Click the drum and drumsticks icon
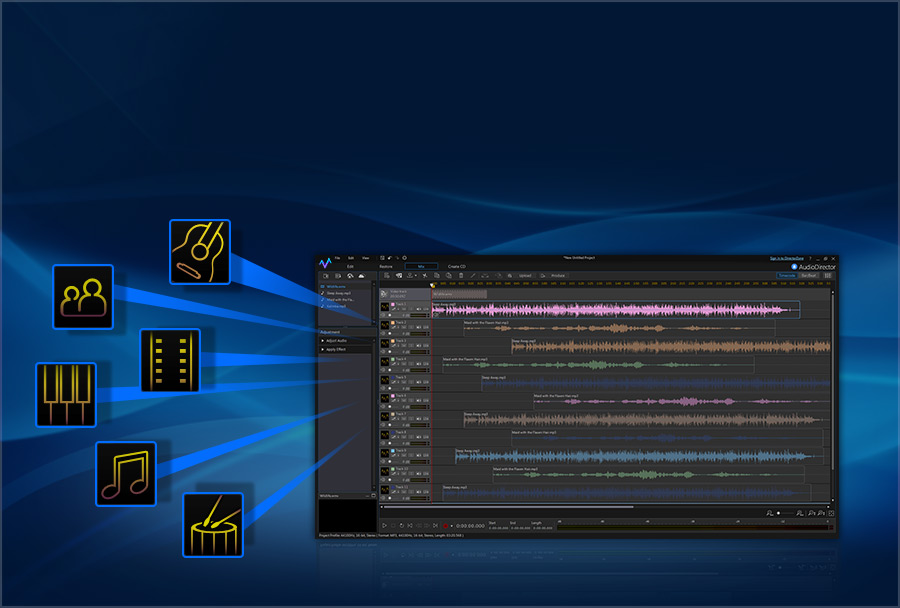Viewport: 900px width, 608px height. (213, 525)
